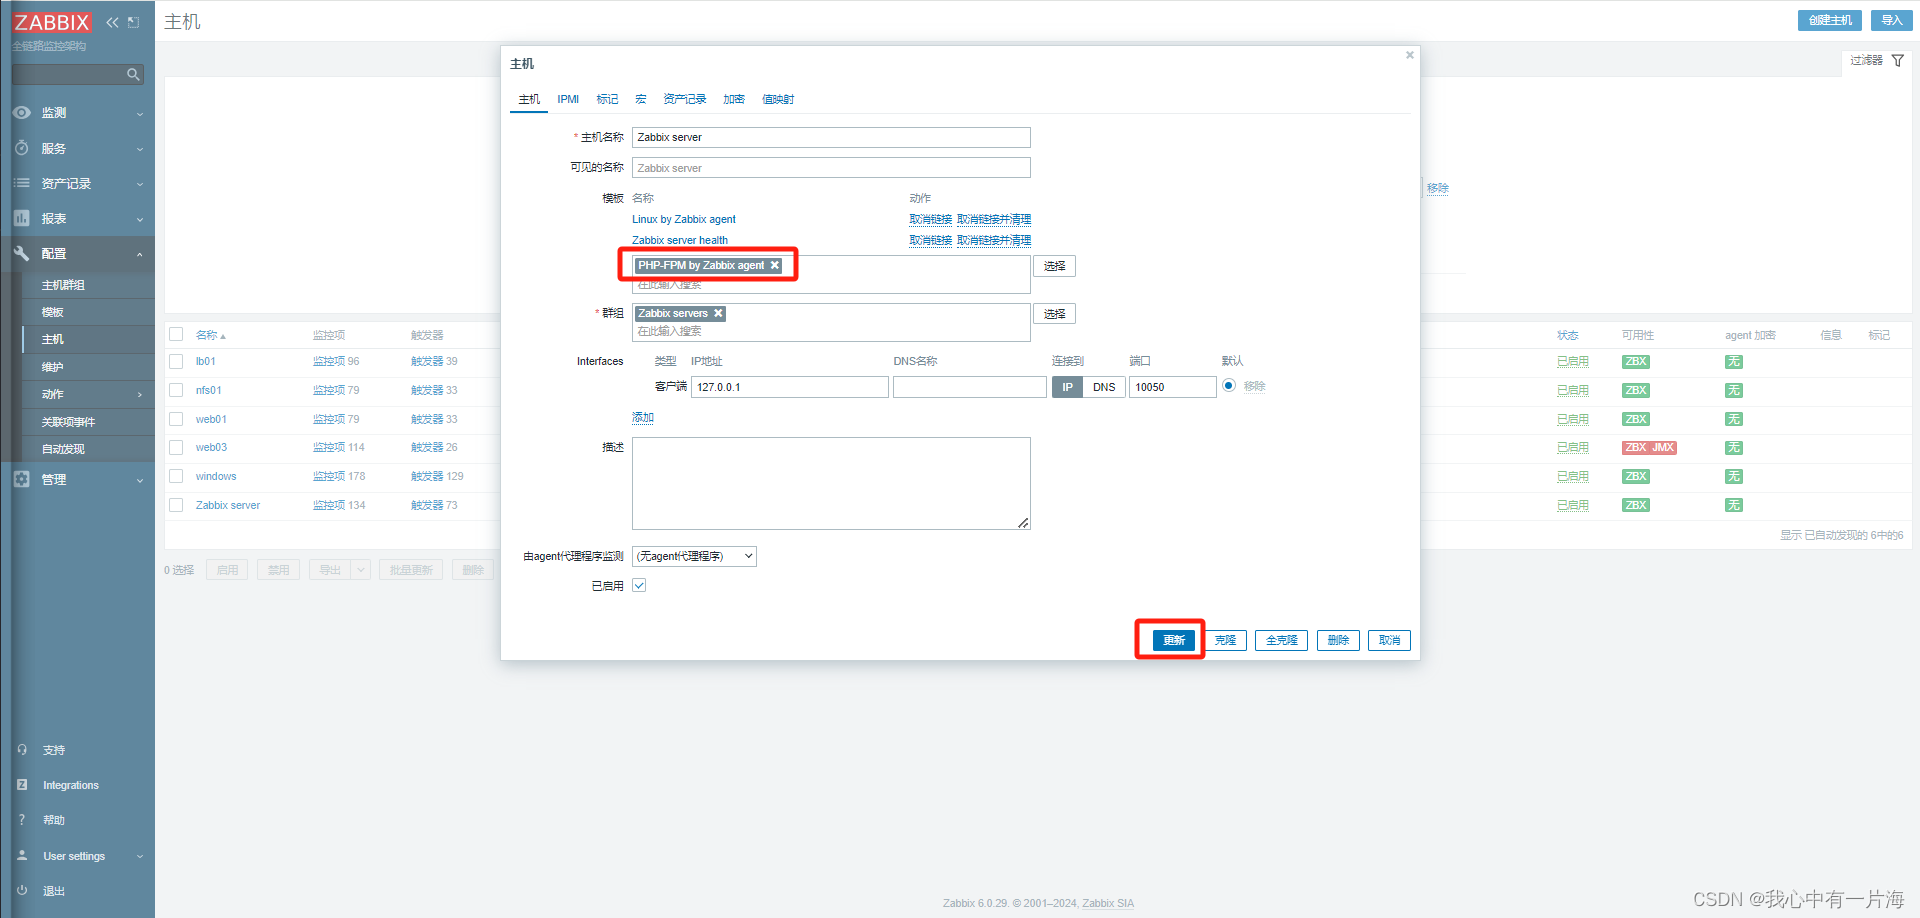
Task: Click inside the 描述 description textarea
Action: coord(831,483)
